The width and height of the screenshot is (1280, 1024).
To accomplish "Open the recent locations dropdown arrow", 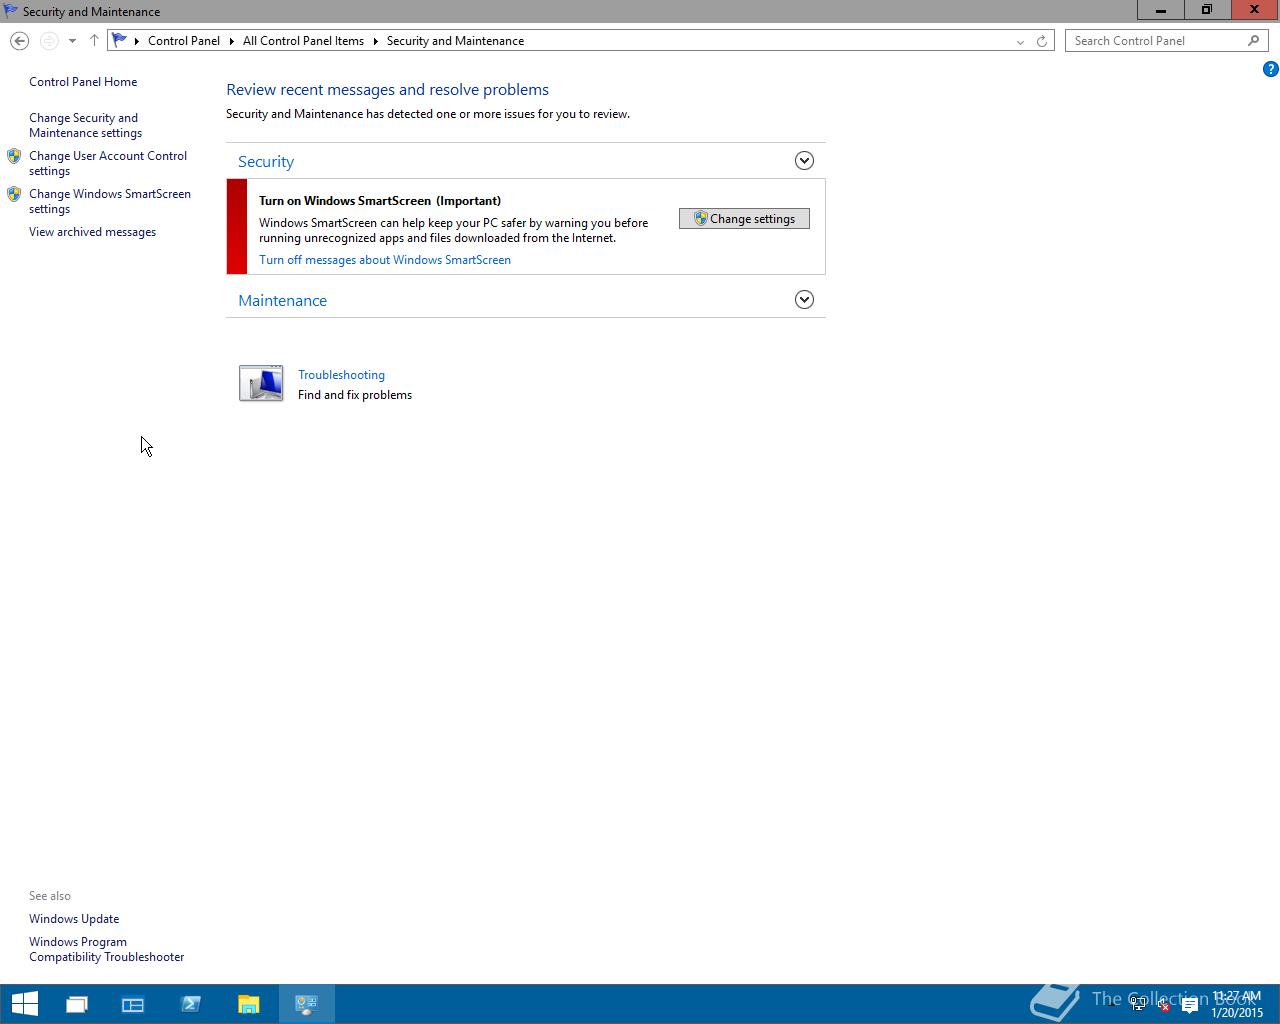I will coord(72,41).
